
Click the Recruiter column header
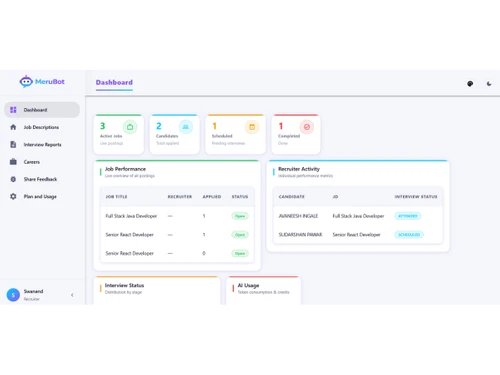click(180, 197)
